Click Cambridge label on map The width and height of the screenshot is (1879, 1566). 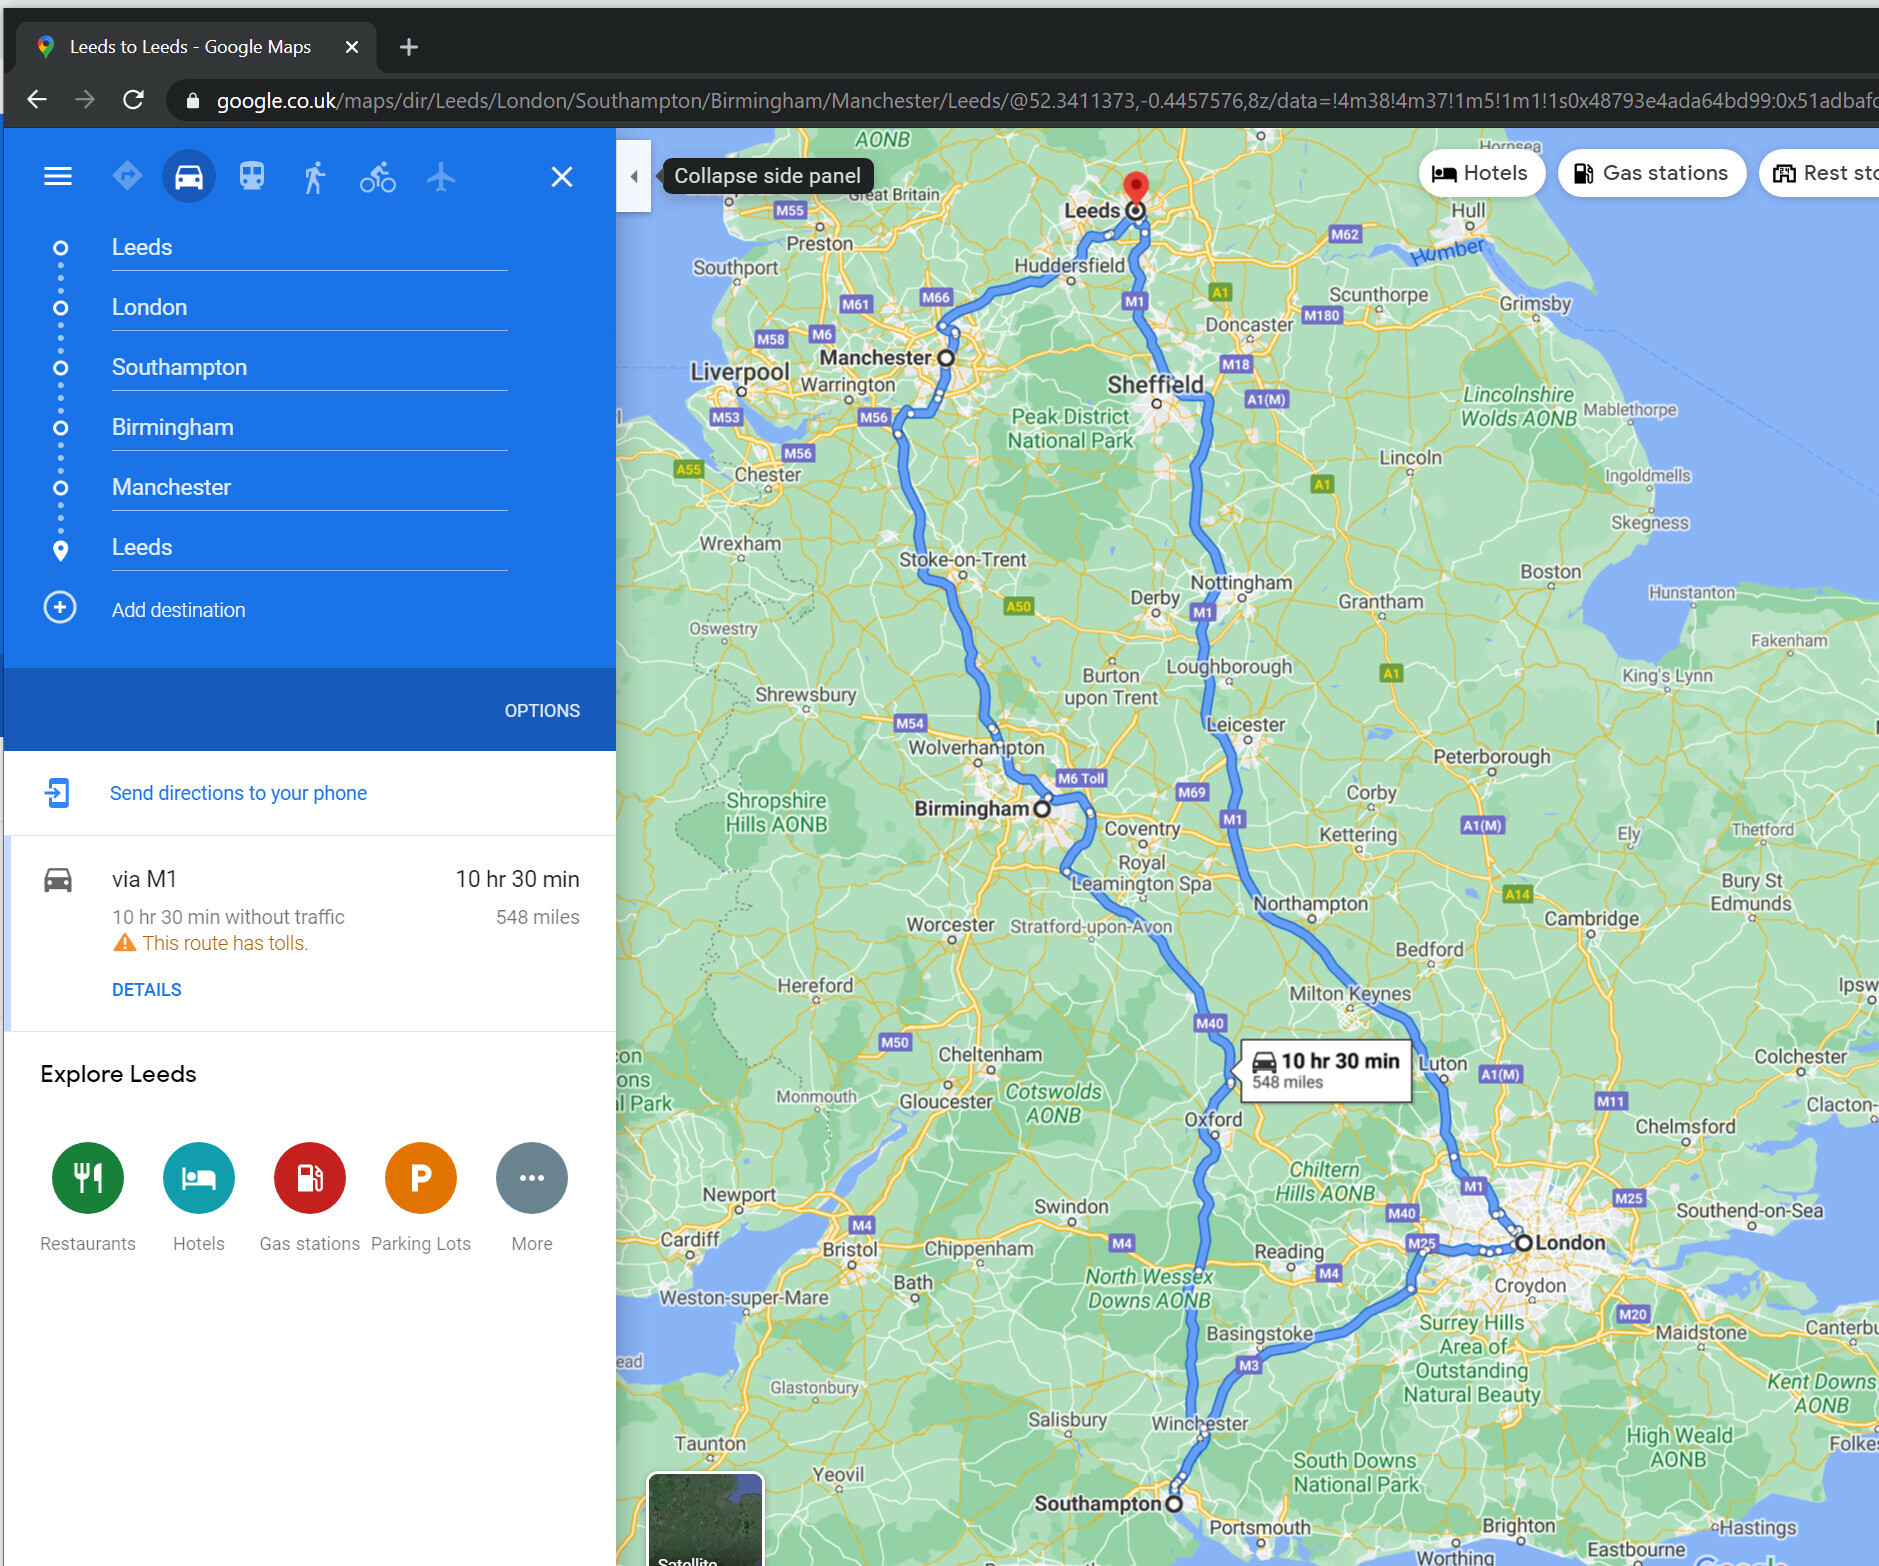1592,918
